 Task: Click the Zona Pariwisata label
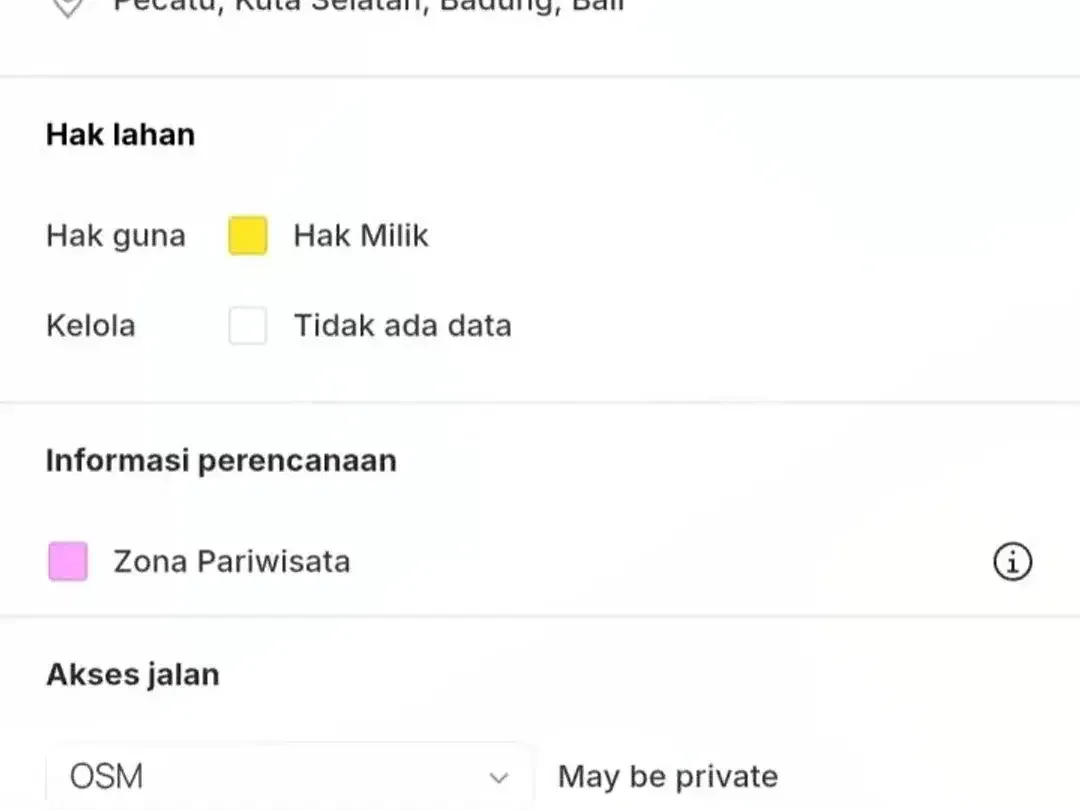click(232, 561)
